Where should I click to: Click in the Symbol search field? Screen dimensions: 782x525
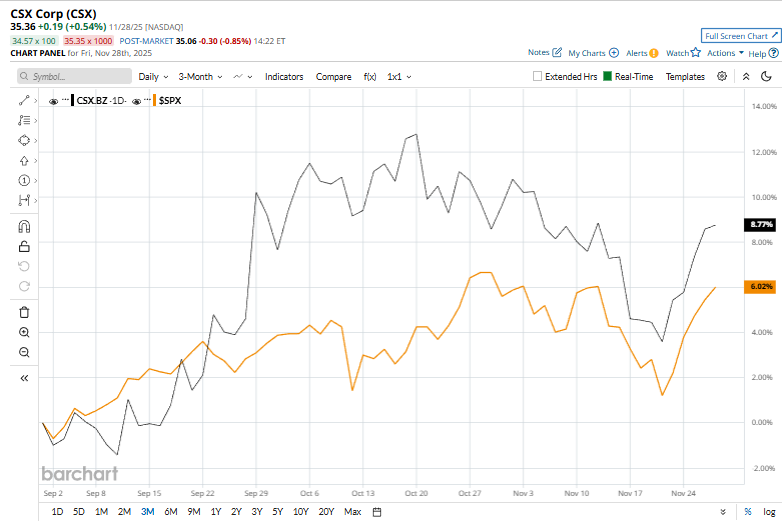[75, 76]
